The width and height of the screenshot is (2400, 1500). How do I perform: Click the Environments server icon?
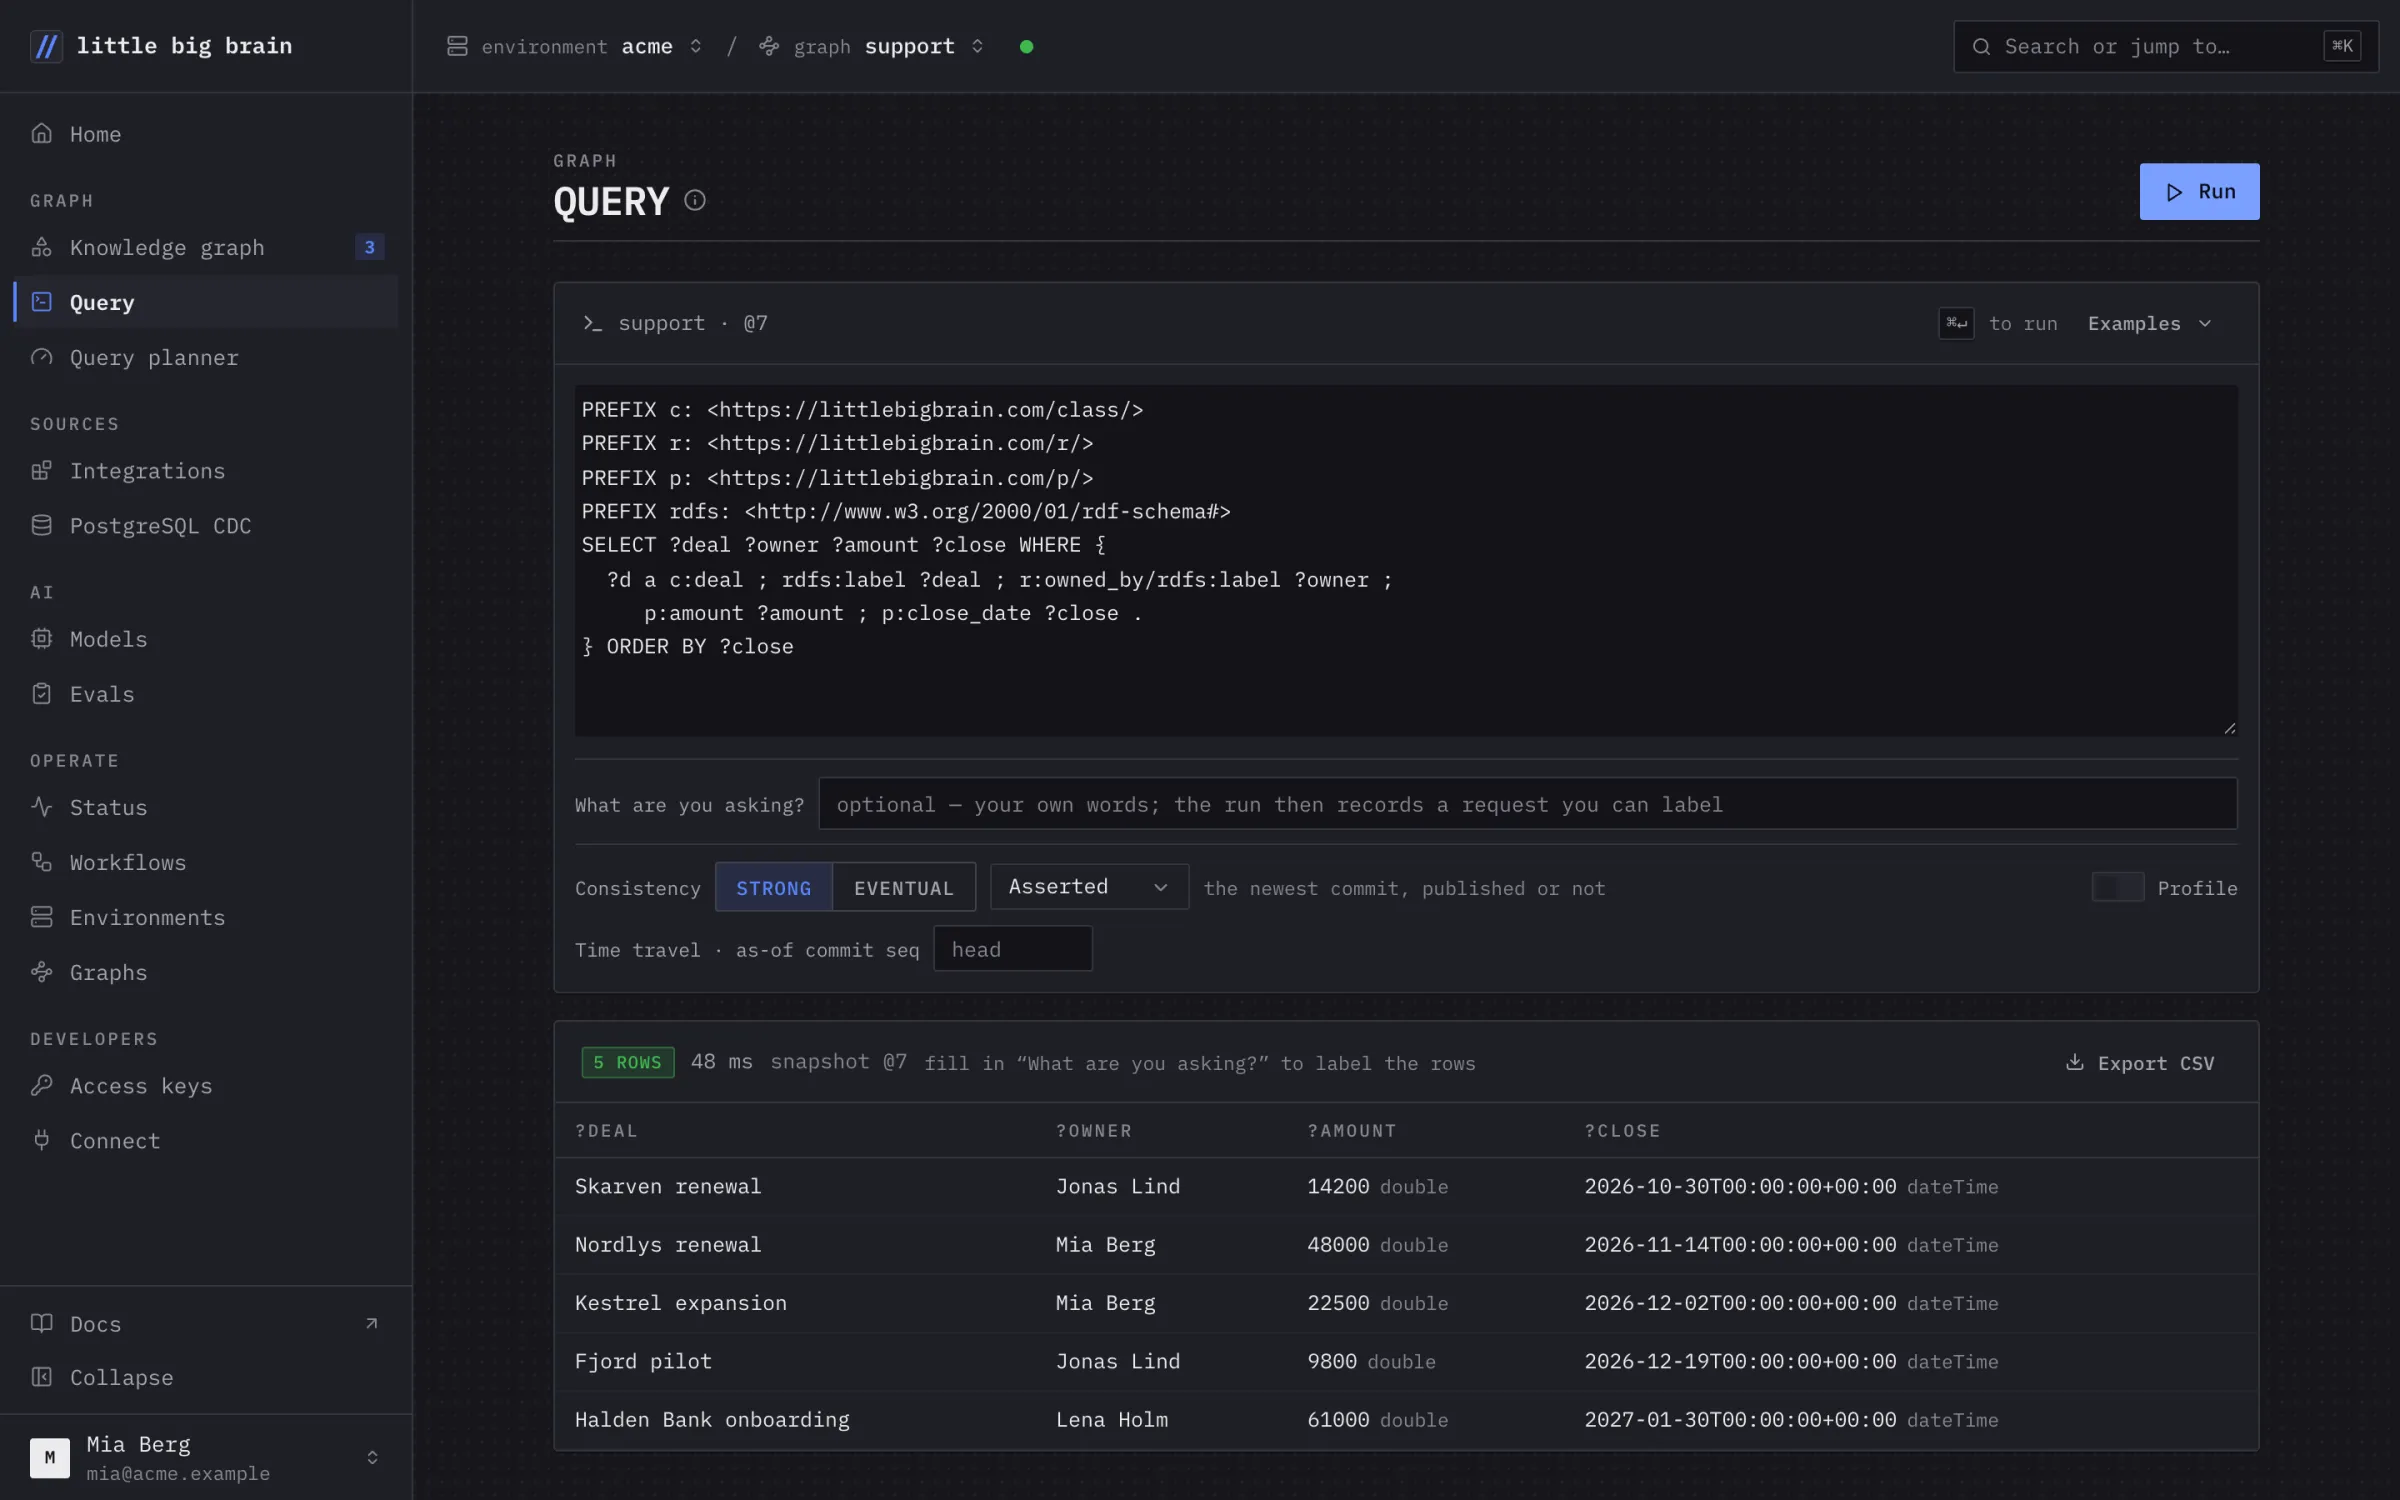41,916
